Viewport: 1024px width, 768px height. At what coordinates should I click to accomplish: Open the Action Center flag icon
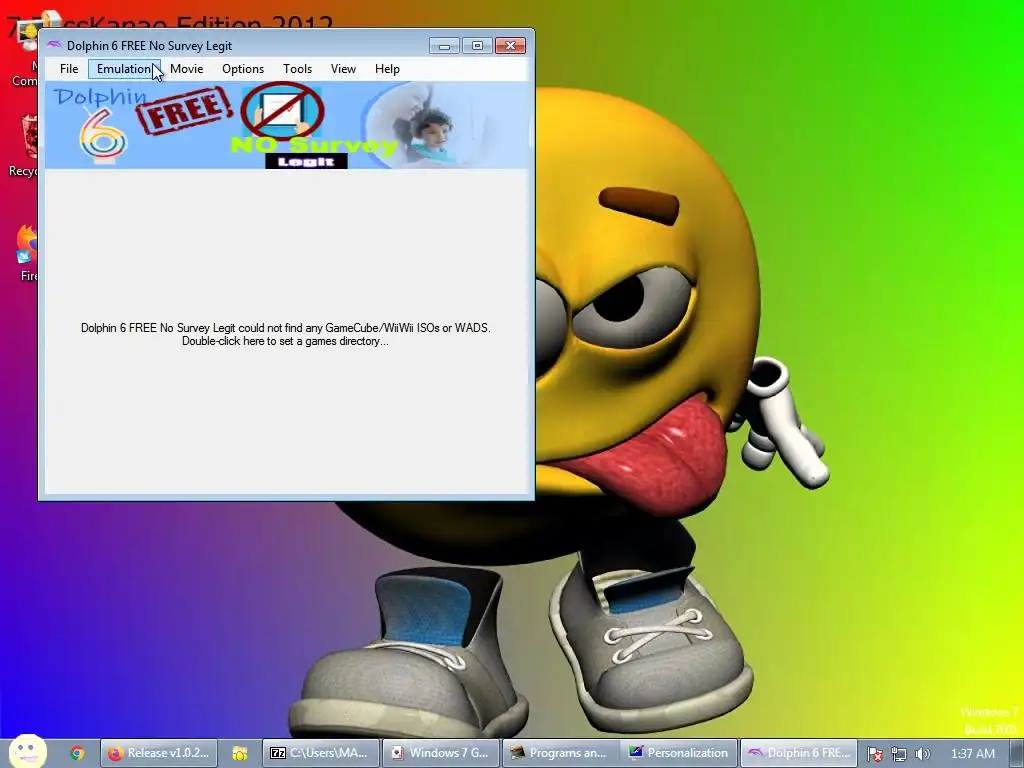875,754
